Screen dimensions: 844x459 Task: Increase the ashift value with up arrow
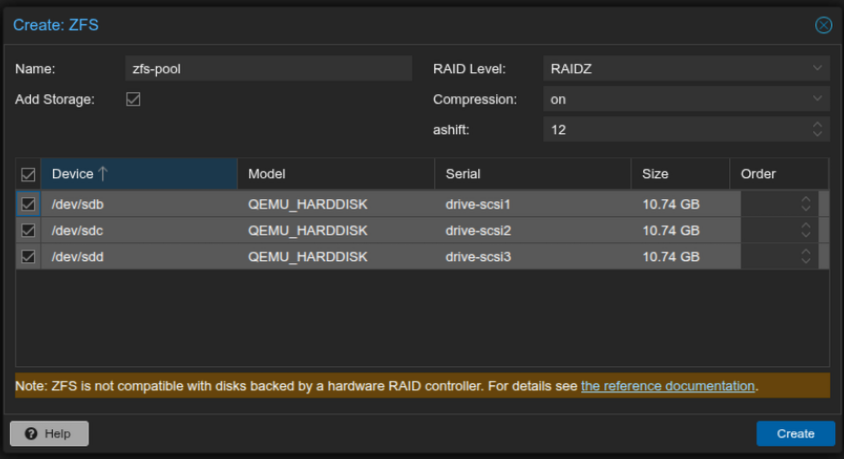(x=817, y=124)
